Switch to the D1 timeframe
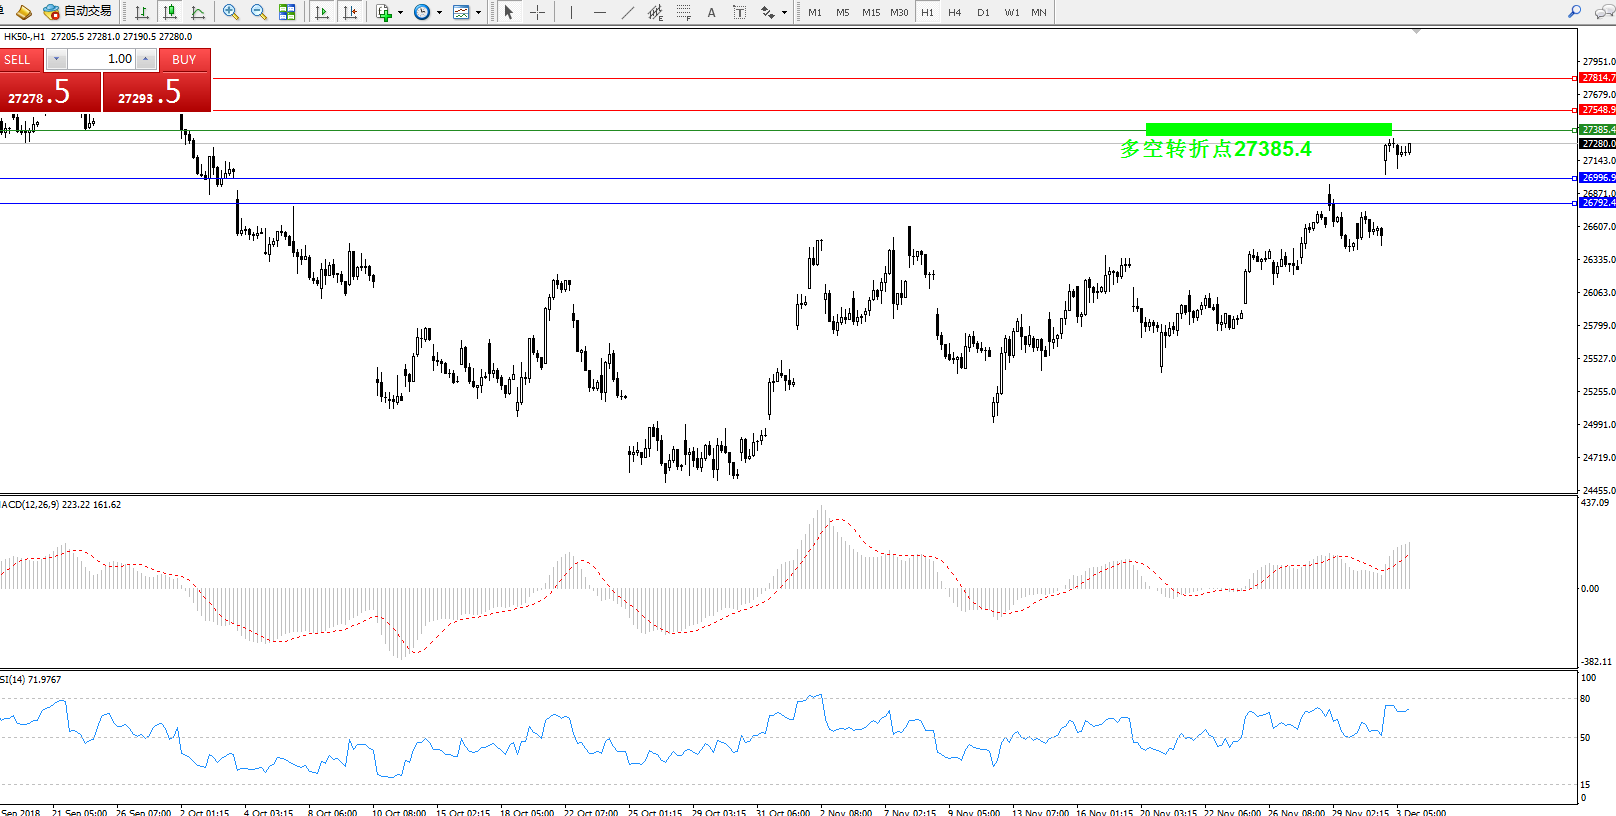This screenshot has width=1616, height=816. 983,12
